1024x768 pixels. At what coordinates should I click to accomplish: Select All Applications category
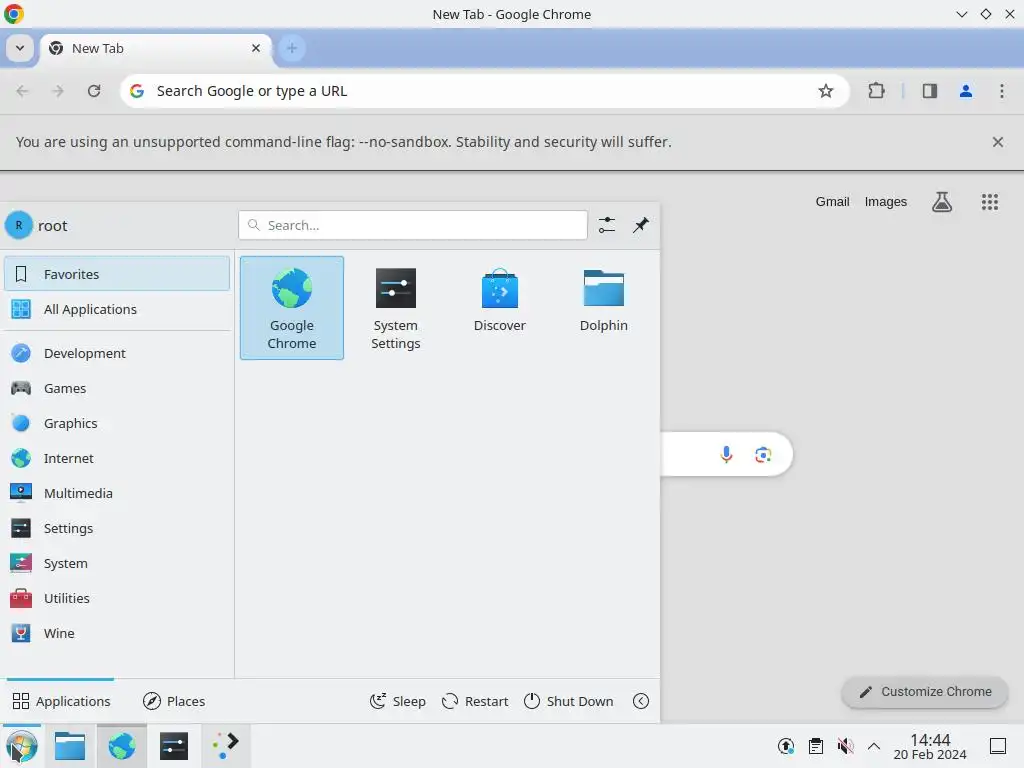[117, 309]
